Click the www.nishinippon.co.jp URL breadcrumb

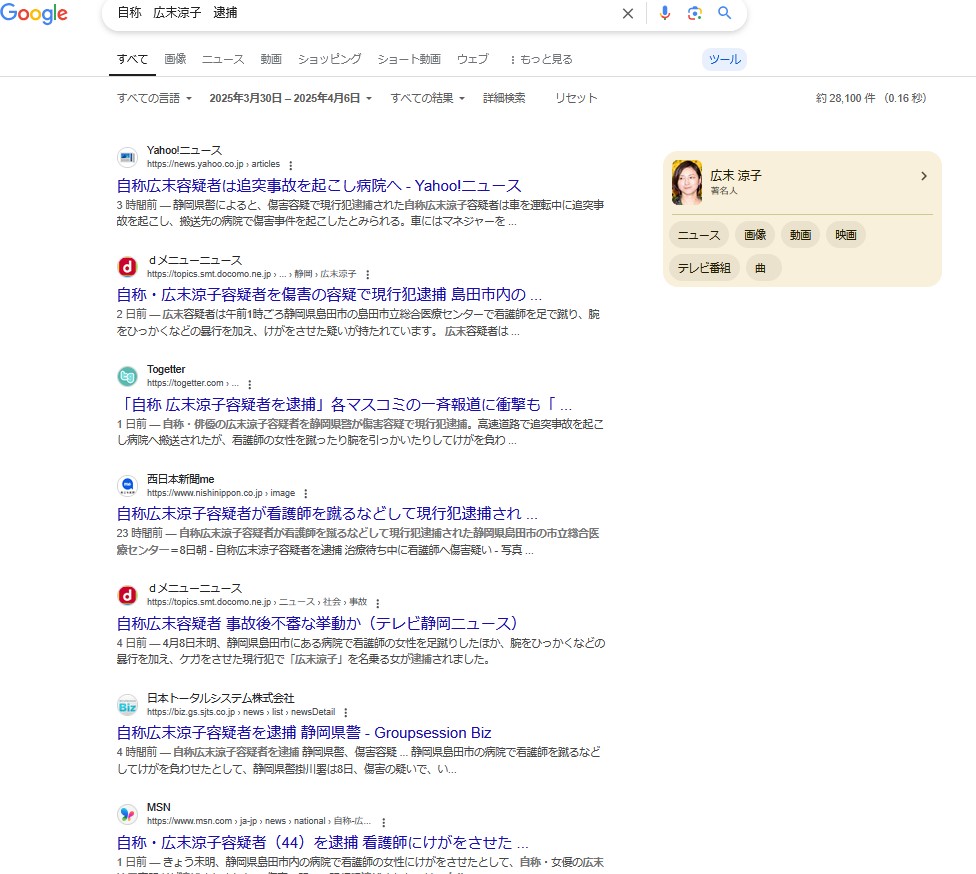(x=221, y=493)
